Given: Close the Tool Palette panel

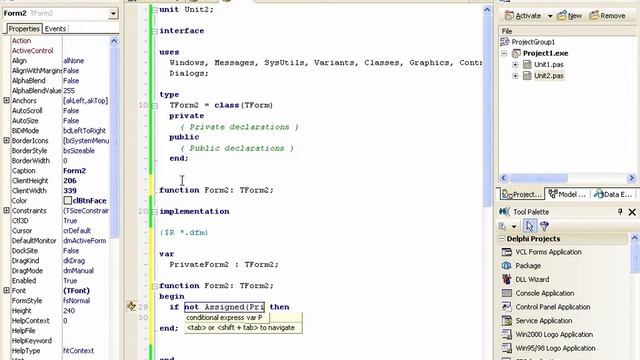Looking at the screenshot, I should coord(632,212).
